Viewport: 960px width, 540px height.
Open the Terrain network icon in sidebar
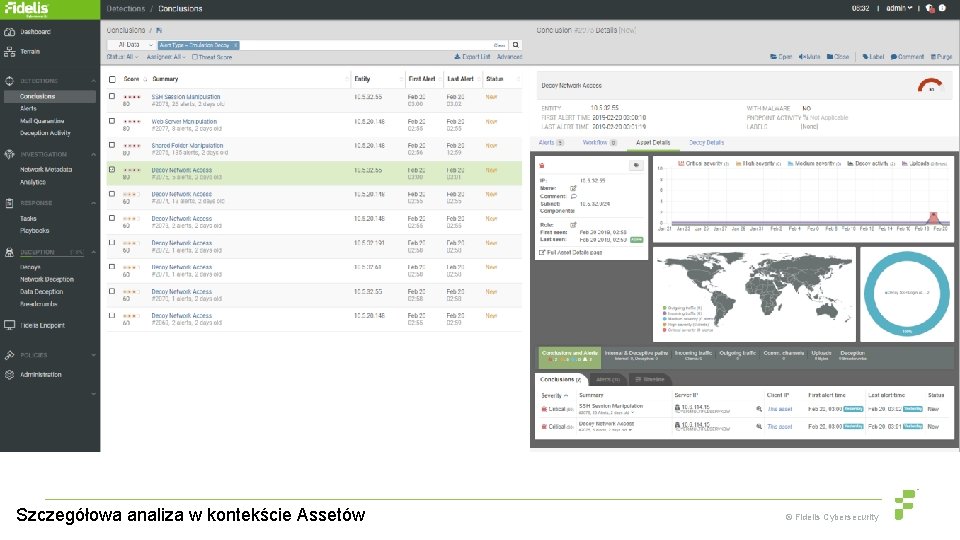pos(9,52)
